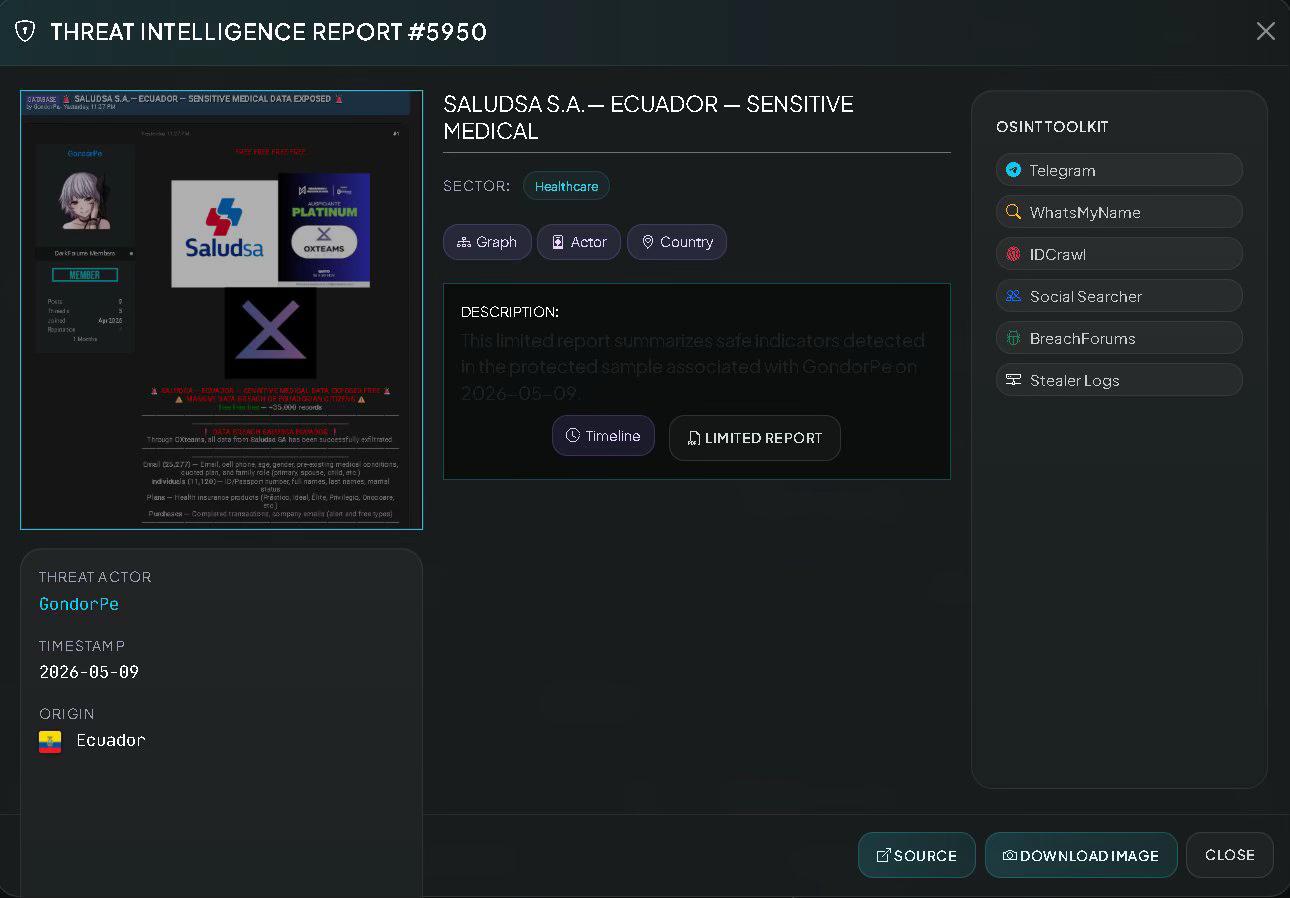Click the GondorPe threat actor link
The width and height of the screenshot is (1290, 898).
pyautogui.click(x=79, y=604)
